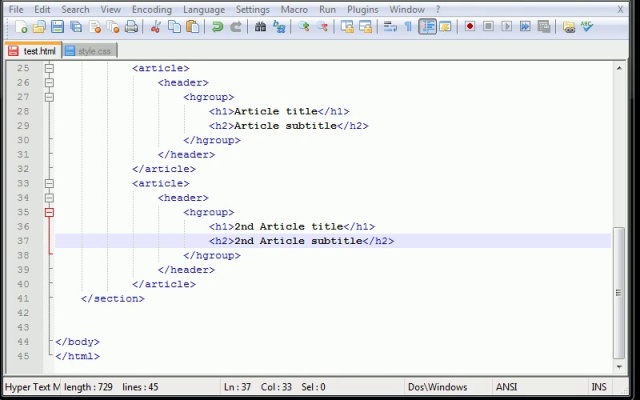Open the Macro menu
Viewport: 640px width, 400px height.
click(x=294, y=9)
